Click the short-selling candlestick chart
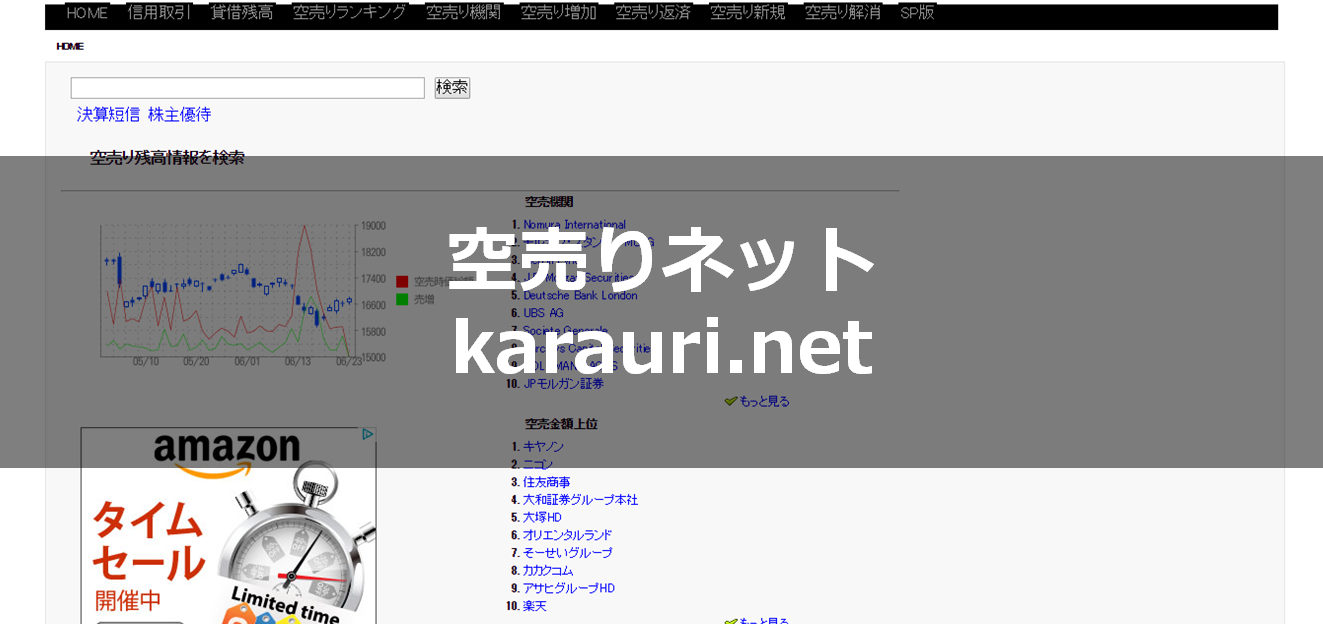 (230, 292)
